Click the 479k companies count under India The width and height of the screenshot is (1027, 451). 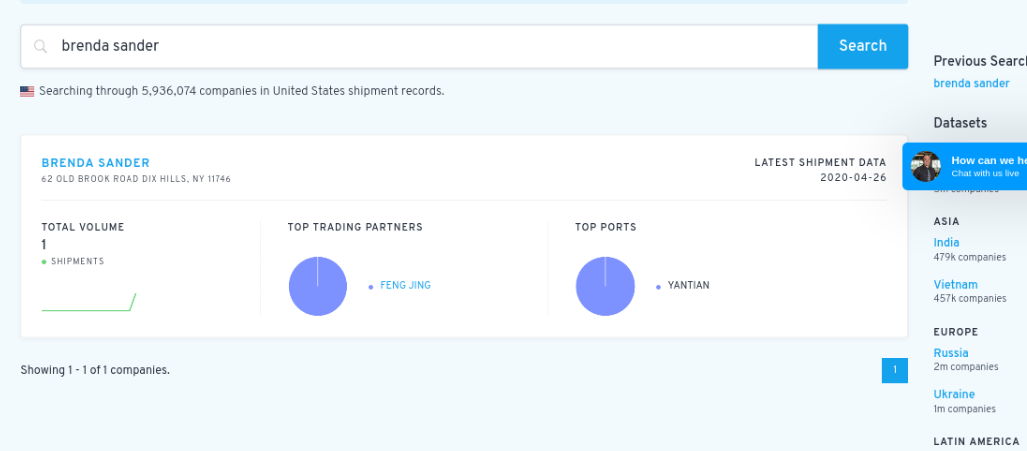pyautogui.click(x=969, y=257)
